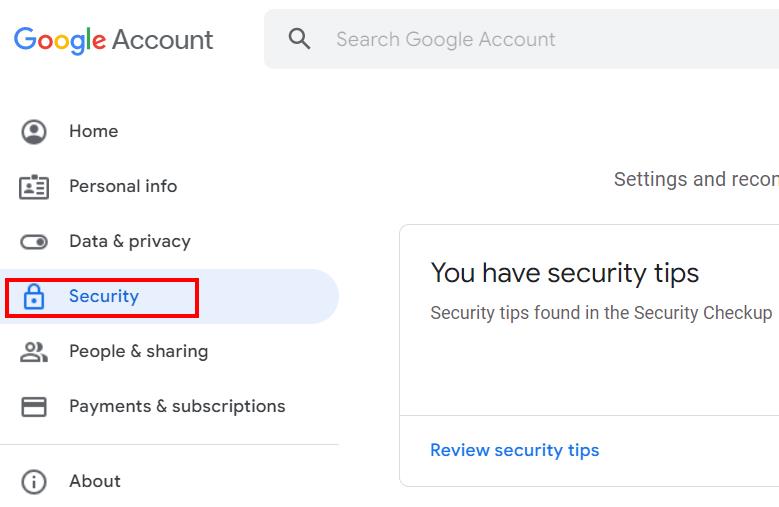Click the Payments credit card icon
This screenshot has height=507, width=779.
pyautogui.click(x=34, y=407)
